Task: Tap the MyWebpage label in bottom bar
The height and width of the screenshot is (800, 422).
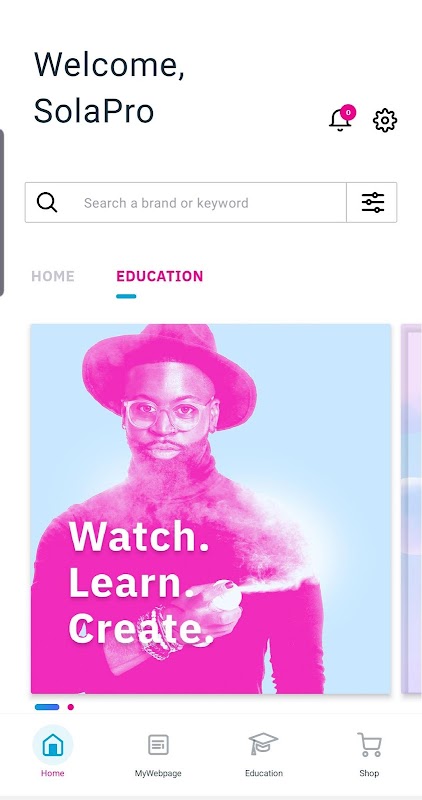Action: [158, 773]
